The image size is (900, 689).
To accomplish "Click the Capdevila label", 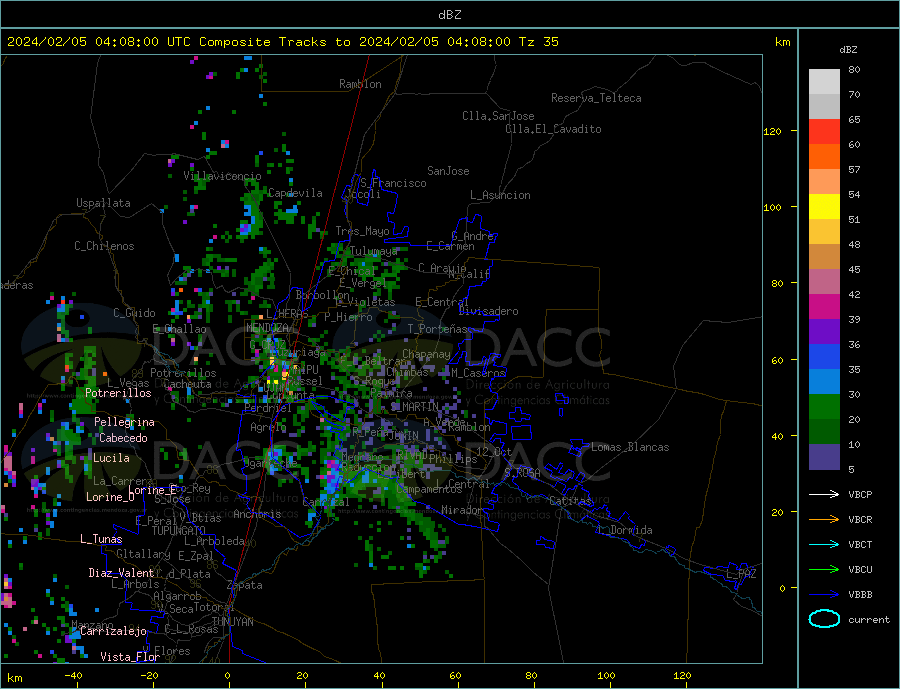I will coord(295,193).
